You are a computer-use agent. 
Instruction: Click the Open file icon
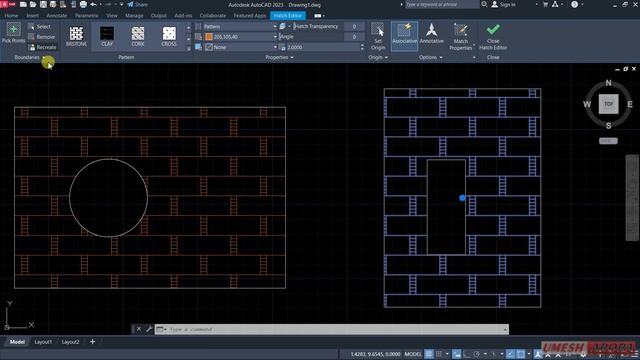(x=33, y=4)
